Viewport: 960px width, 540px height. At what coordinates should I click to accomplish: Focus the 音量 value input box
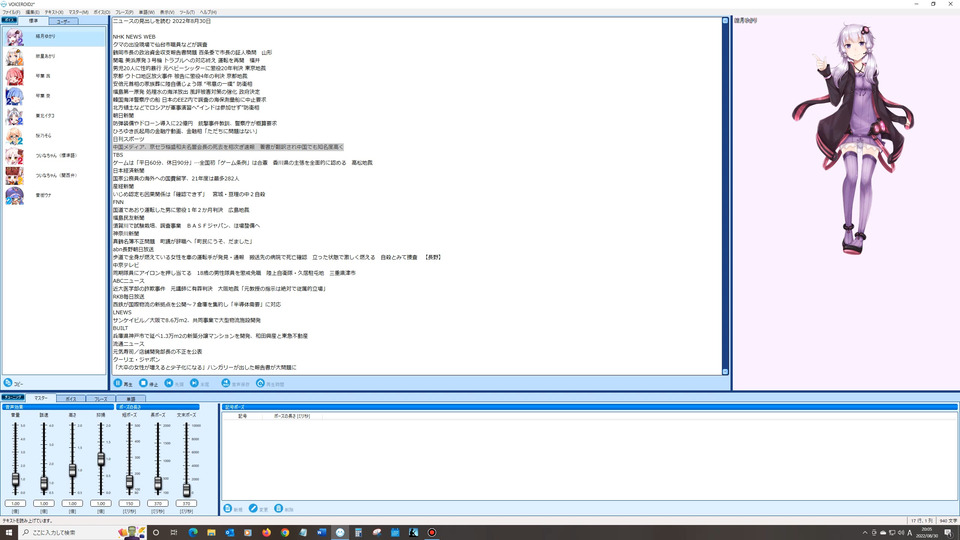point(15,503)
